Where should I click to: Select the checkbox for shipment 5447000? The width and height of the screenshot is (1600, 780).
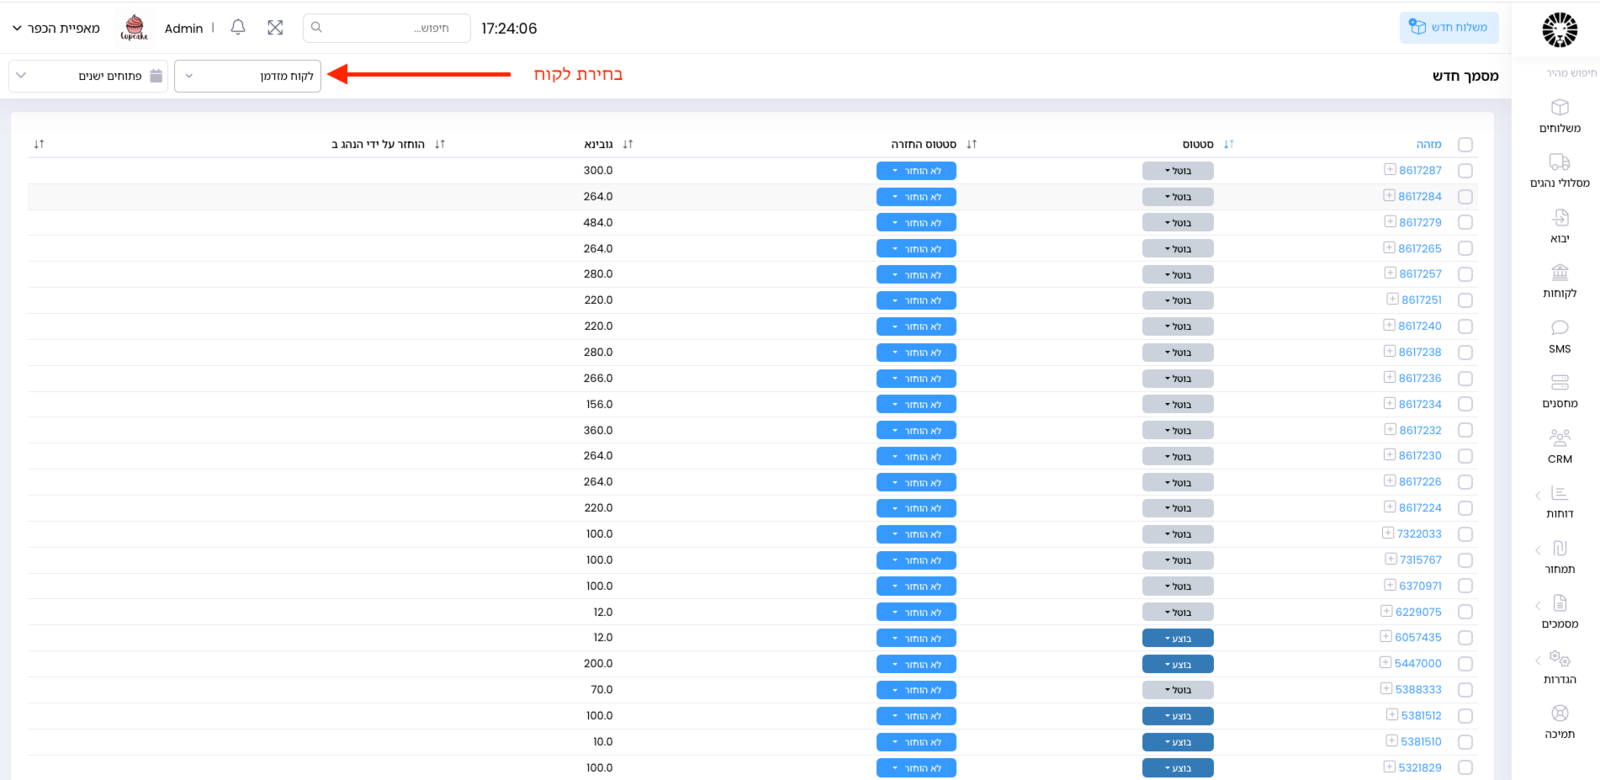[1465, 663]
